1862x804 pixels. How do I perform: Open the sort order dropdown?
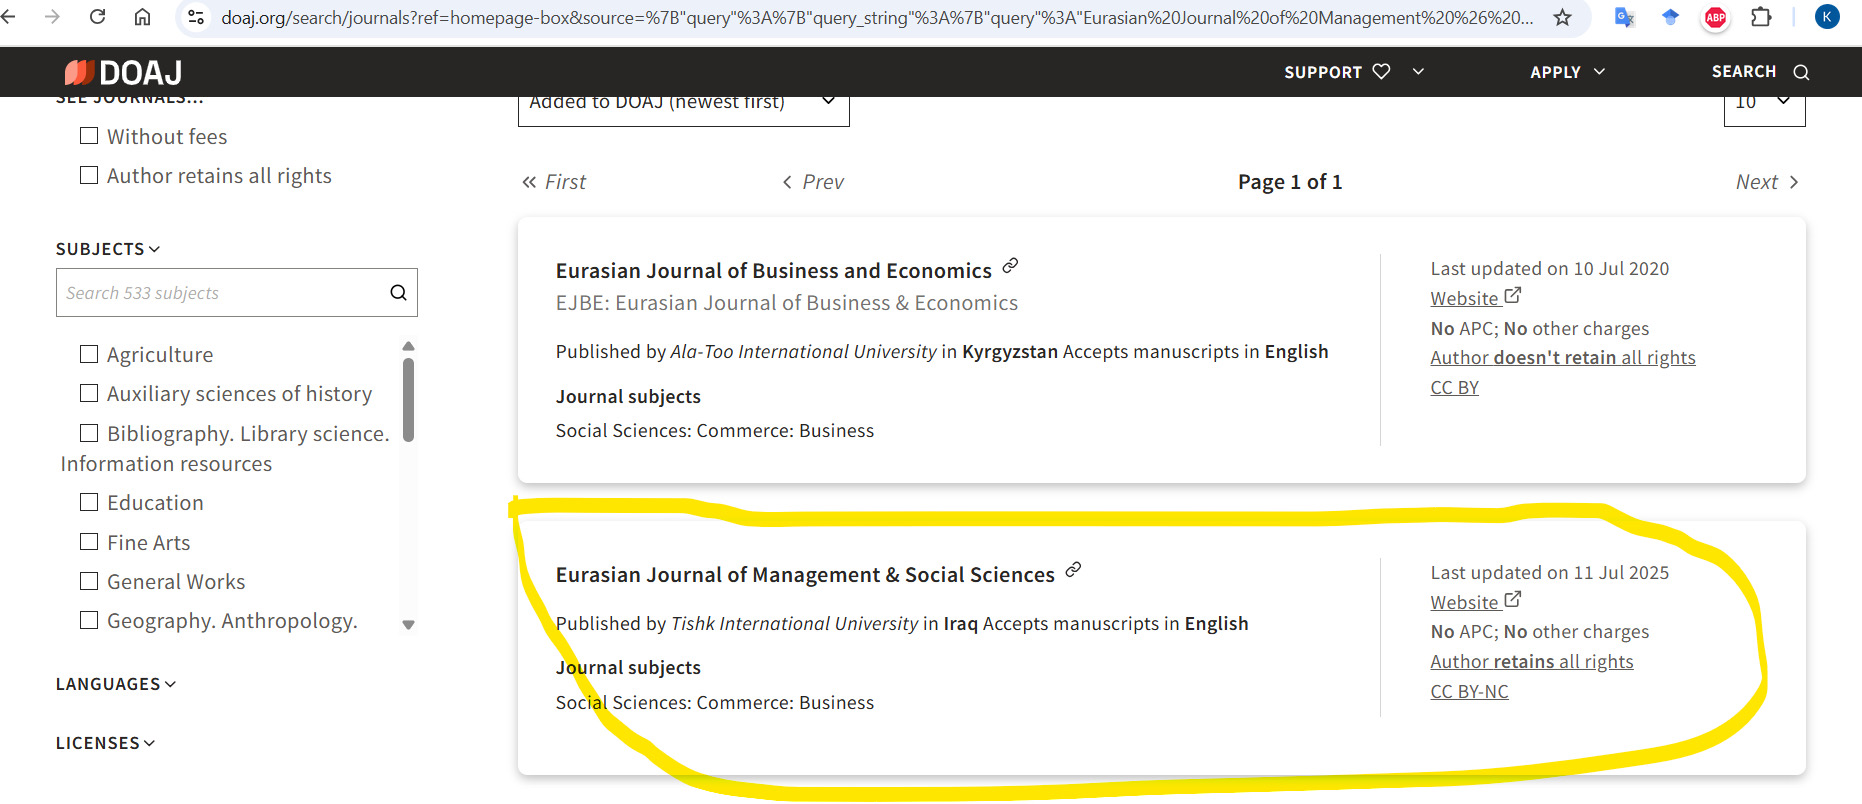pos(683,104)
